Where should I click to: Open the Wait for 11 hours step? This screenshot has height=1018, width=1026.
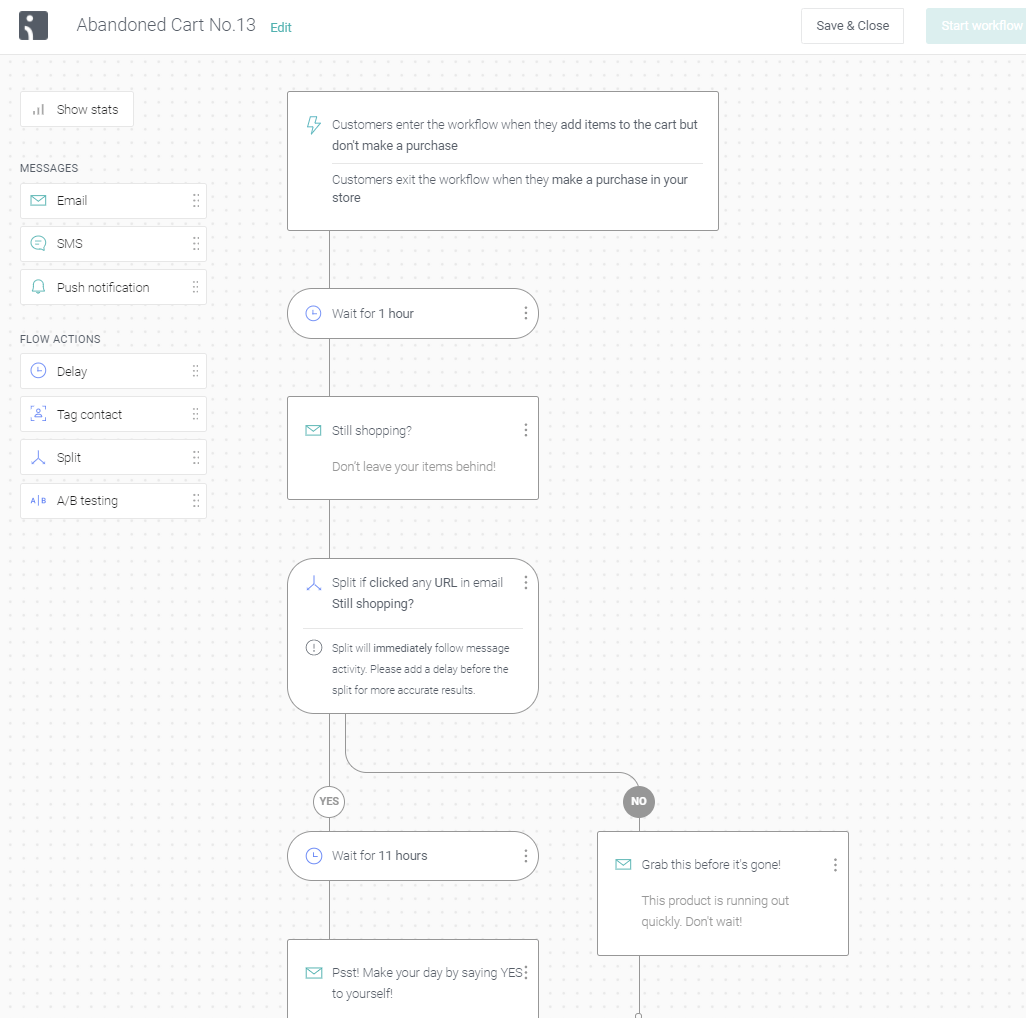coord(413,856)
